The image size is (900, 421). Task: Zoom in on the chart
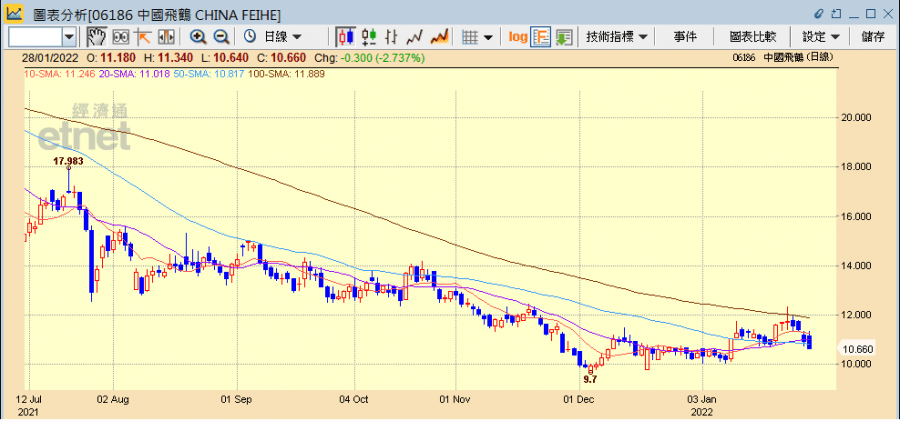[198, 37]
